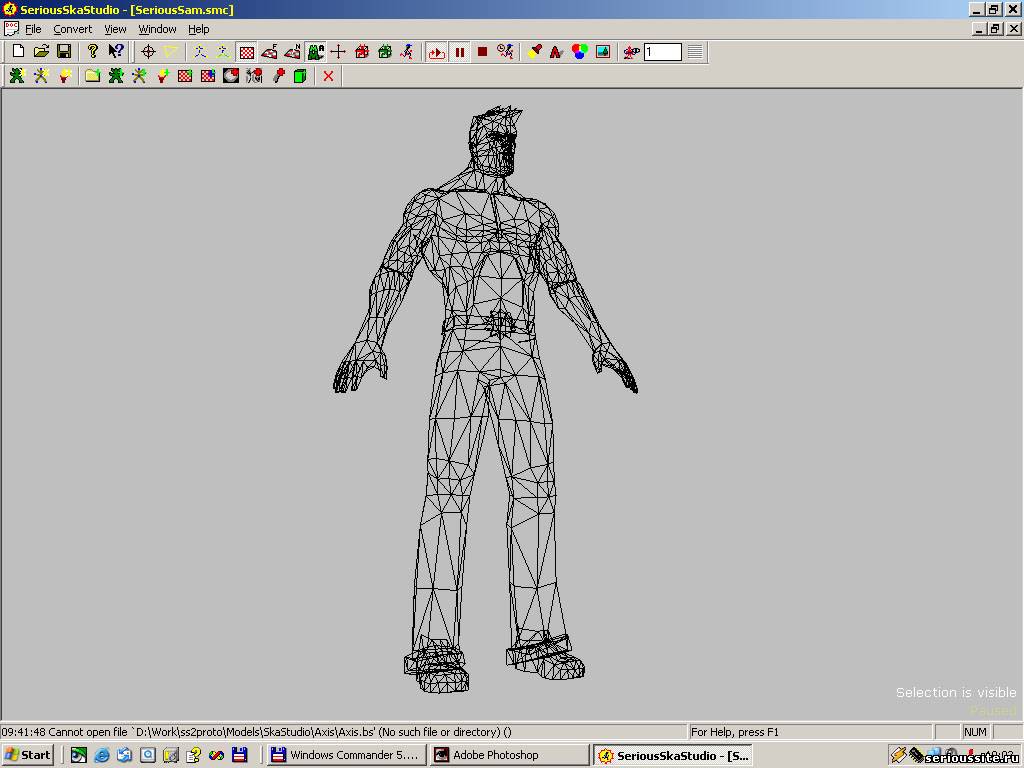Open the Convert menu
The image size is (1024, 768).
click(x=72, y=29)
